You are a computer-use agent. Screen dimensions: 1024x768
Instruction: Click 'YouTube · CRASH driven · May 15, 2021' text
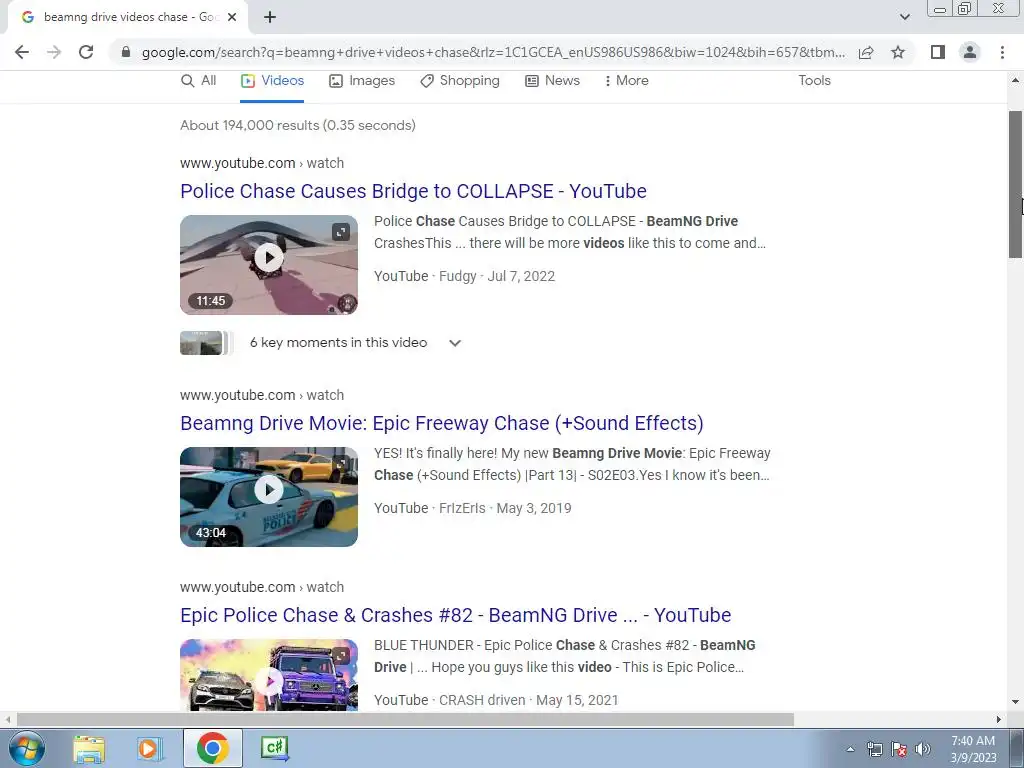(496, 700)
